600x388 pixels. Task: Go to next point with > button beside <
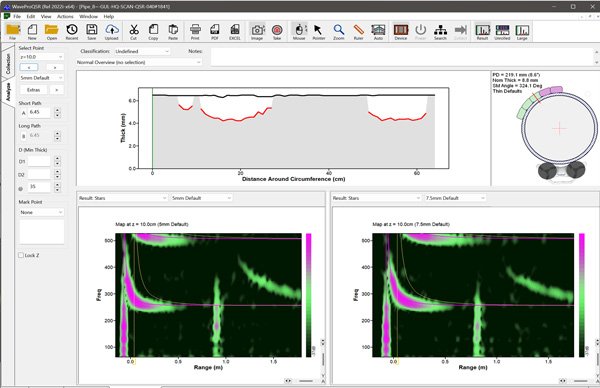55,67
